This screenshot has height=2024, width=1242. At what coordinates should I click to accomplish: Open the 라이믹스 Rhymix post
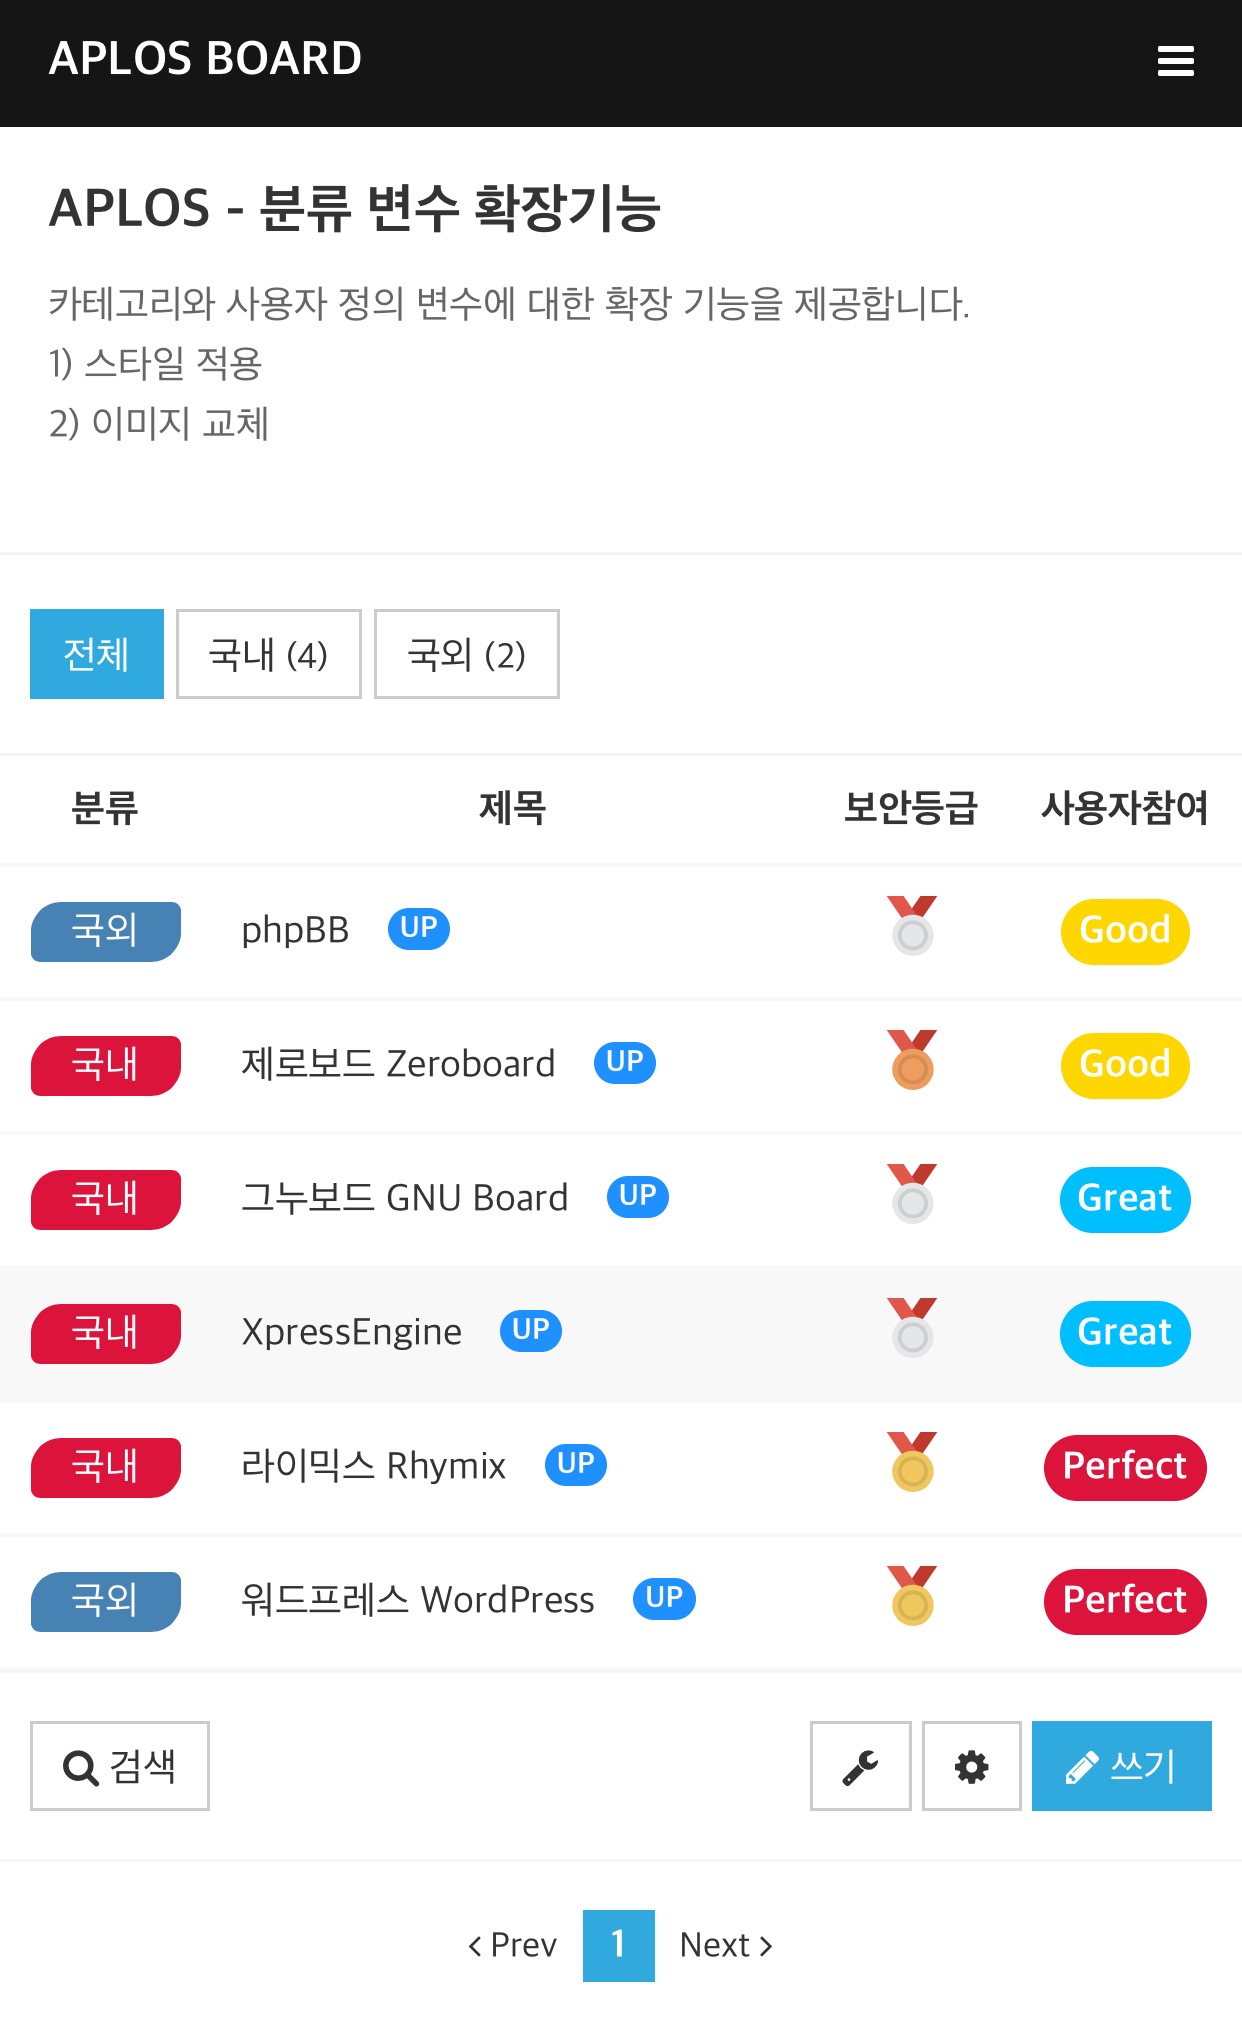(374, 1465)
